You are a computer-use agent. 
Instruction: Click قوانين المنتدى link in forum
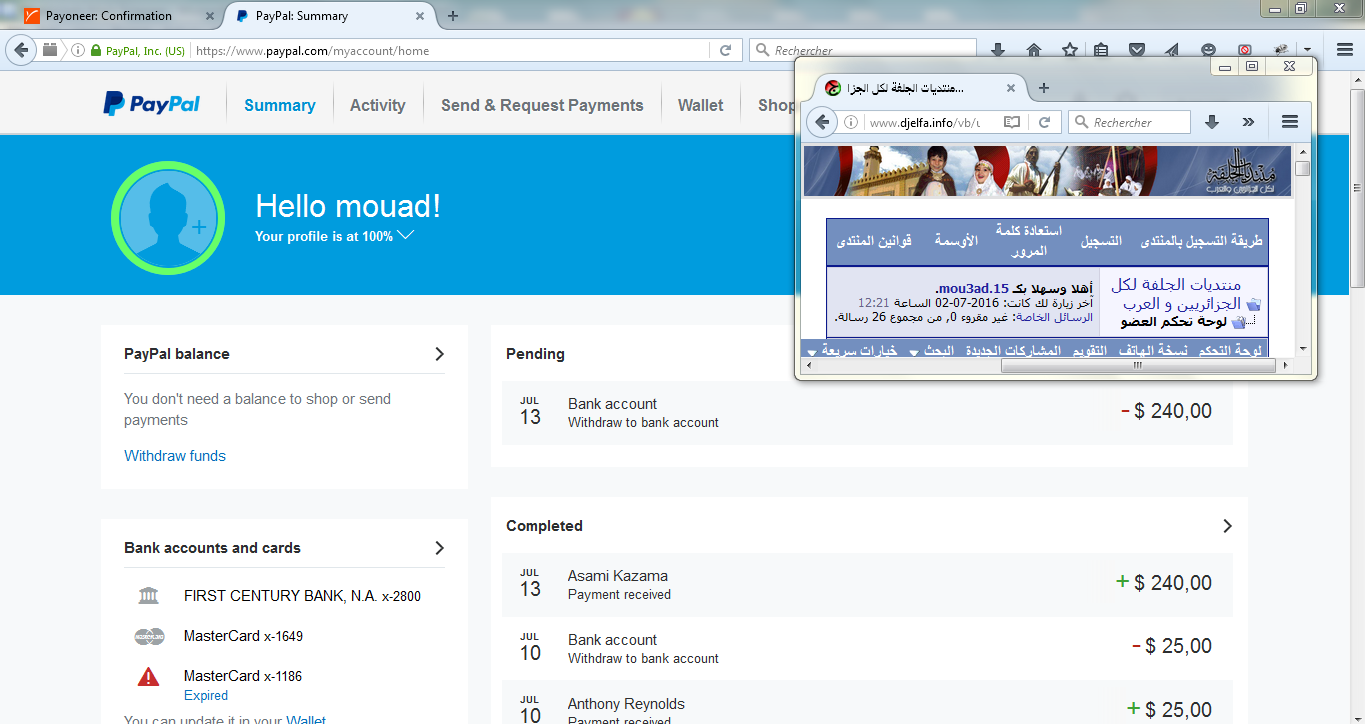pos(872,241)
